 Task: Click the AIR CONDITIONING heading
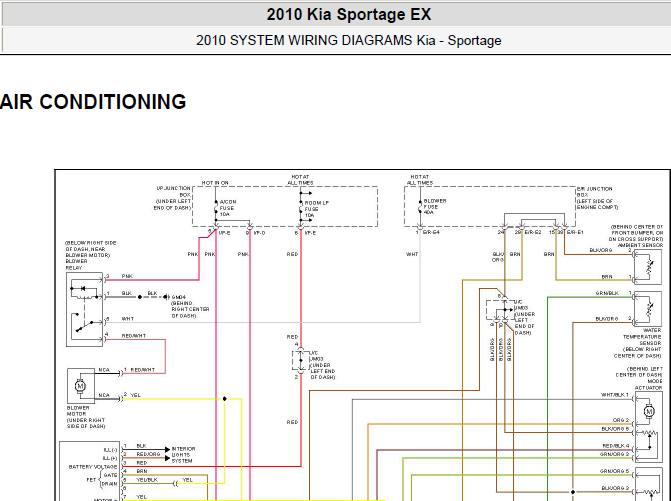pos(93,102)
